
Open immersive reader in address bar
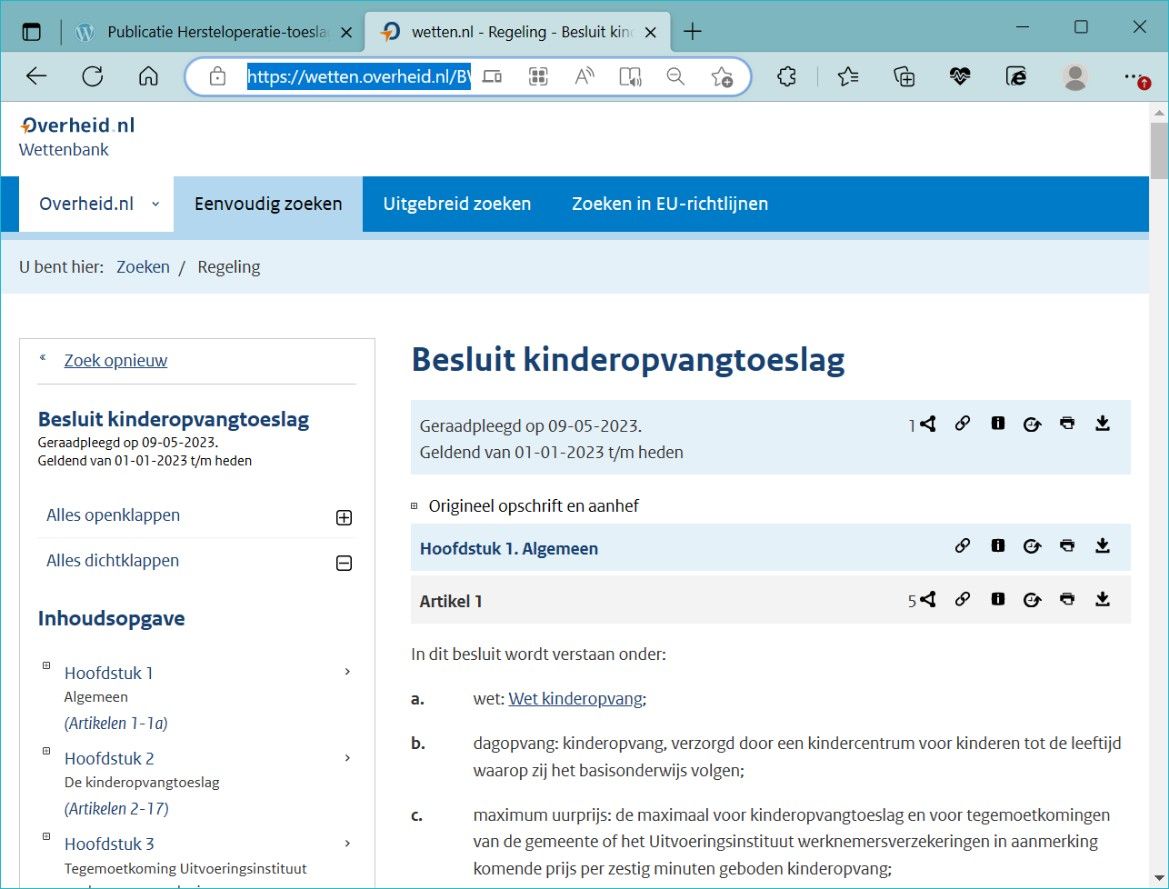click(x=630, y=76)
